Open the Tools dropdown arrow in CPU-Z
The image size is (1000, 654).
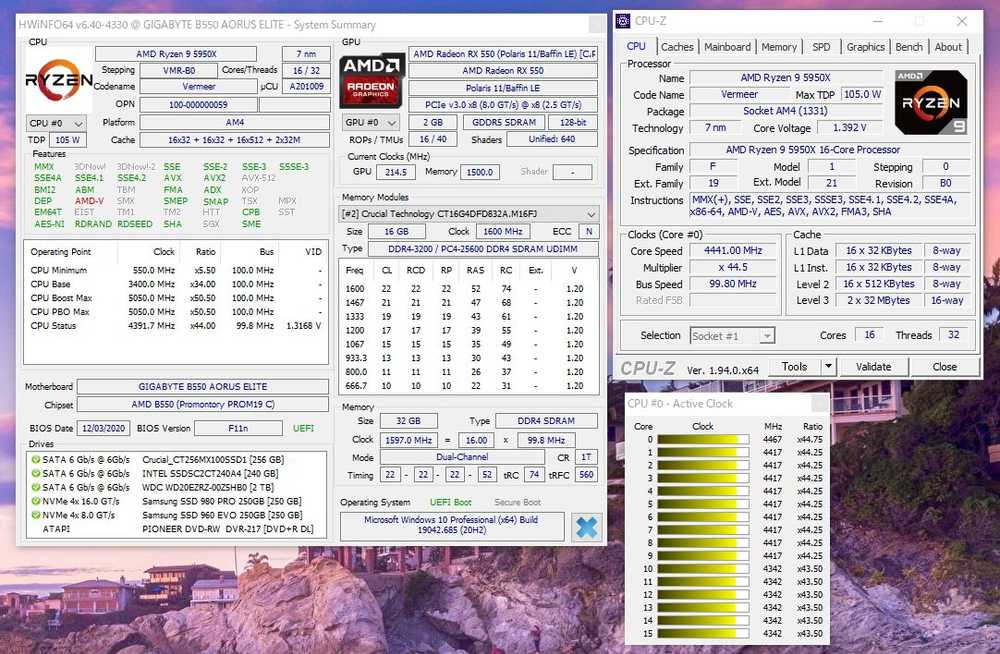tap(828, 366)
